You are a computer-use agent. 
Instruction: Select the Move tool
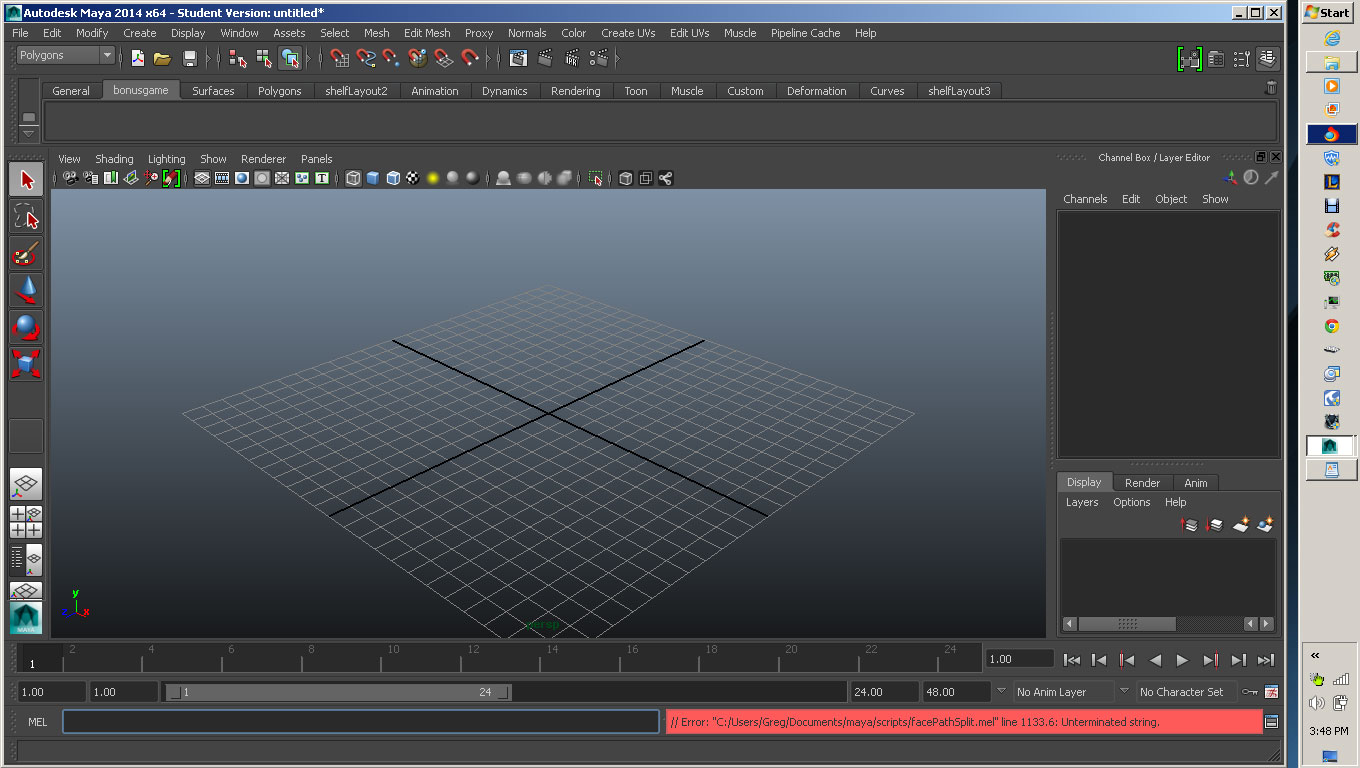coord(25,289)
